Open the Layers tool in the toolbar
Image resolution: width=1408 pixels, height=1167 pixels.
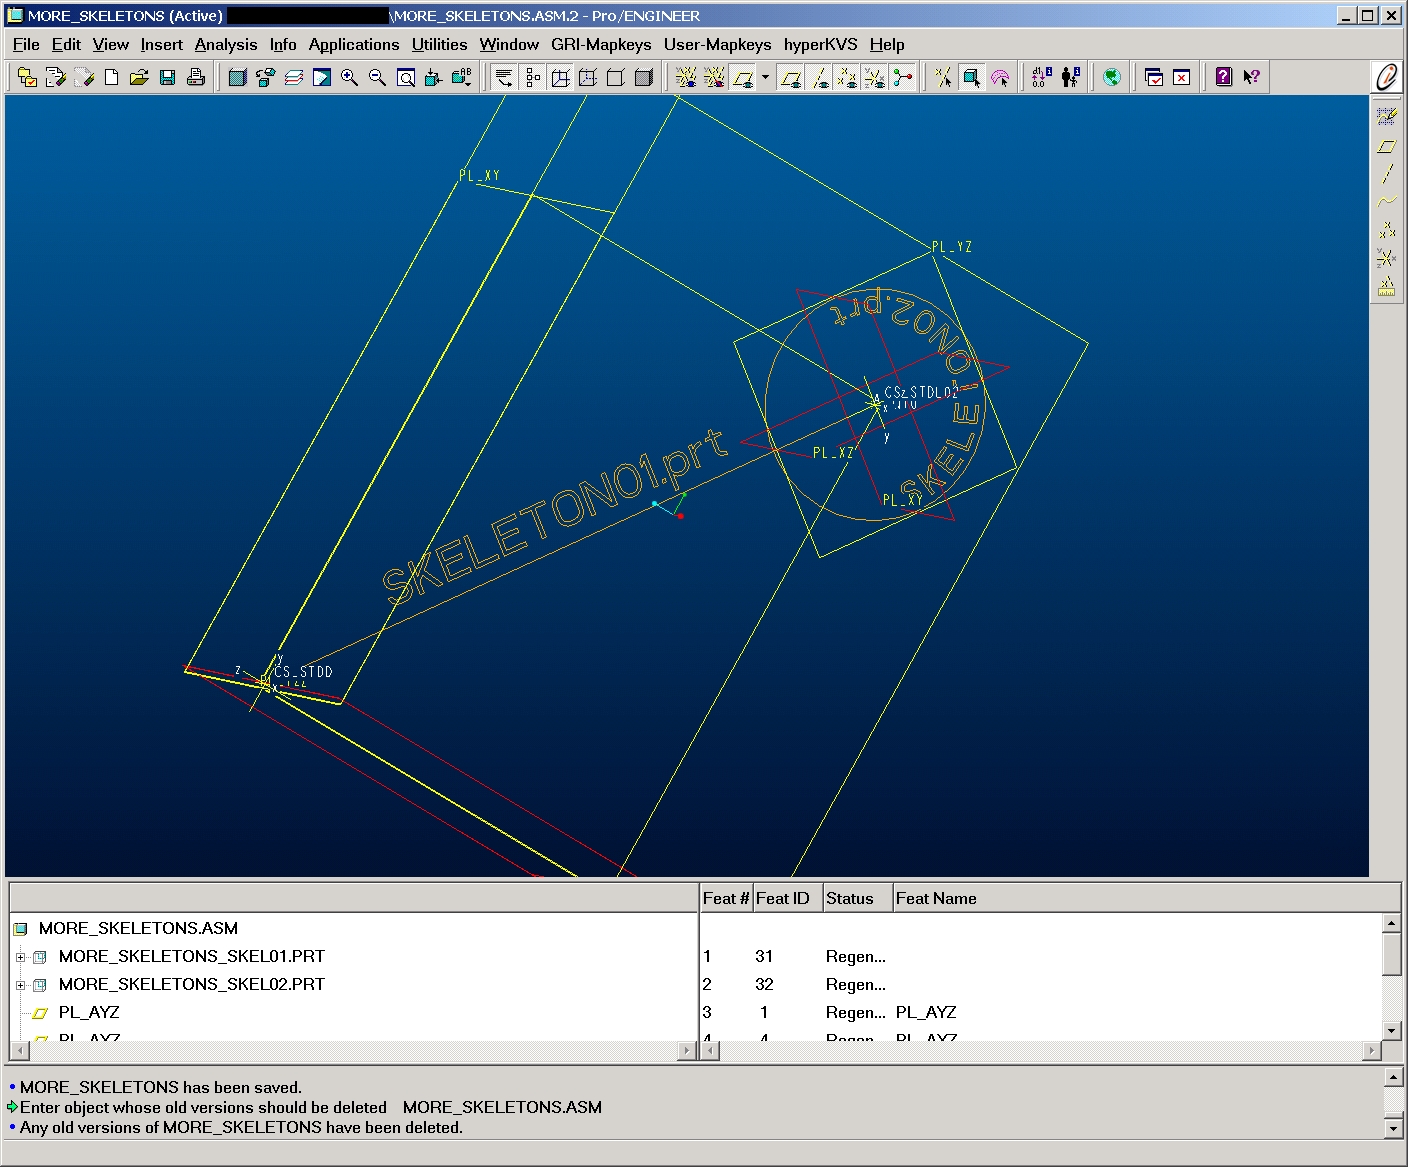point(294,77)
